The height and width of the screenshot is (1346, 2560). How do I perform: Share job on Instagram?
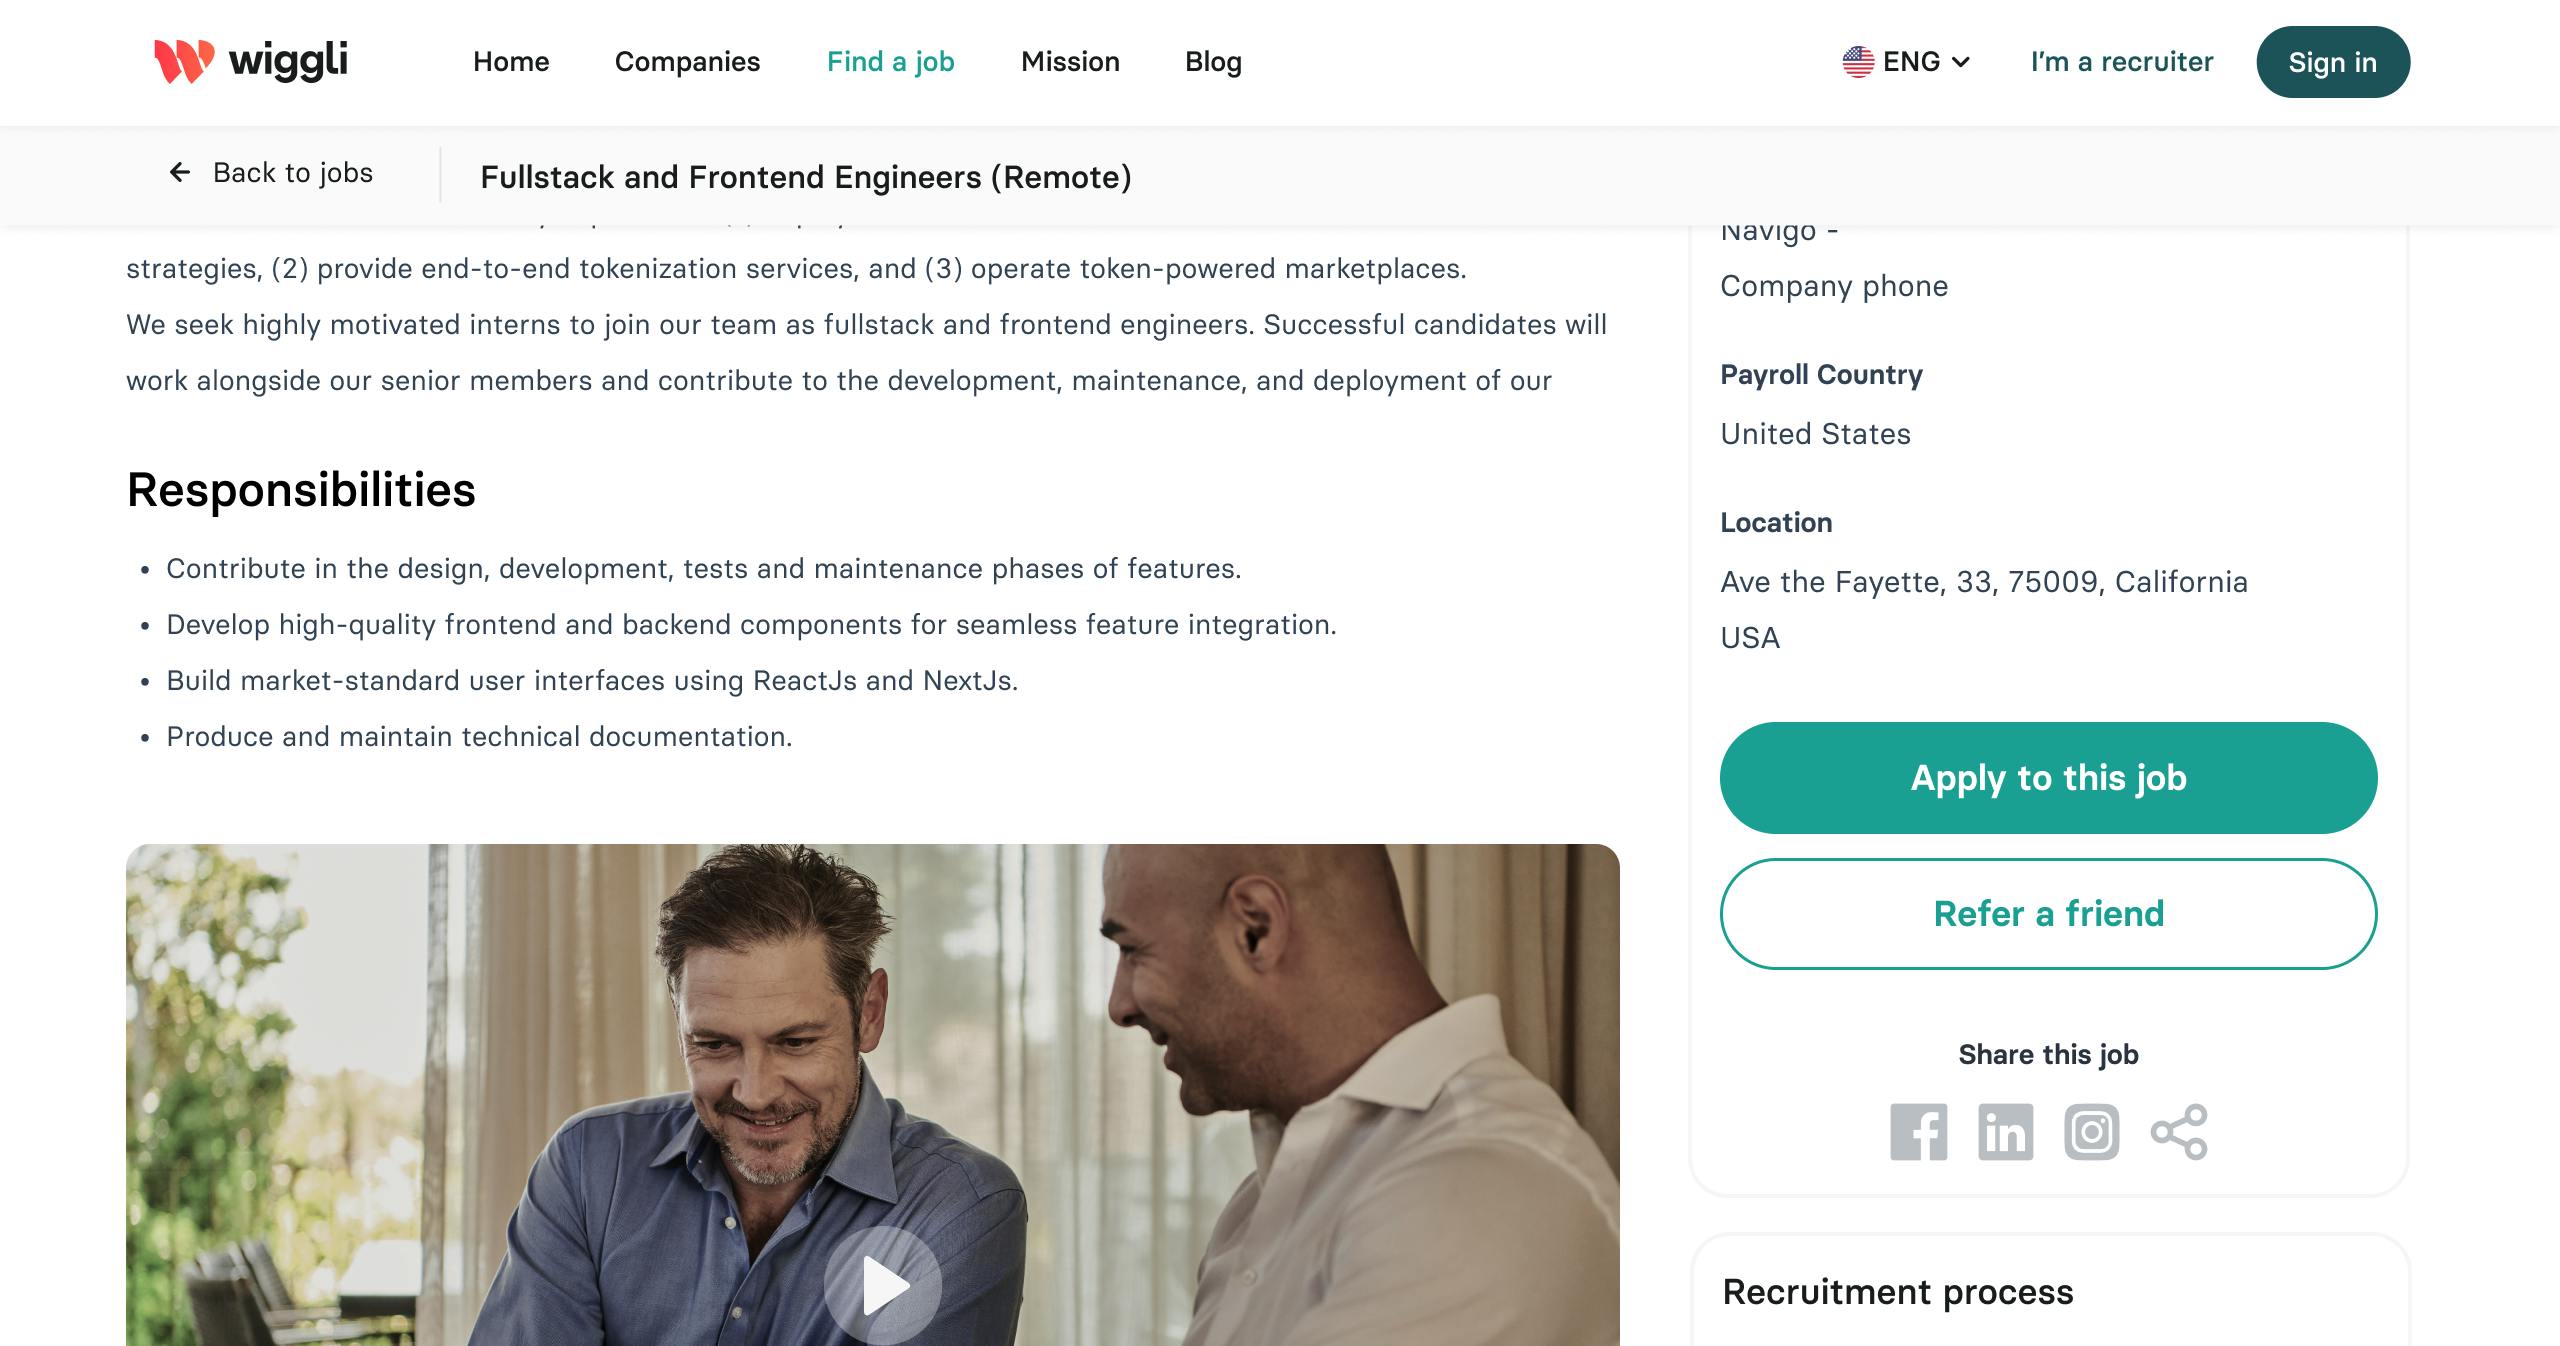pos(2091,1132)
